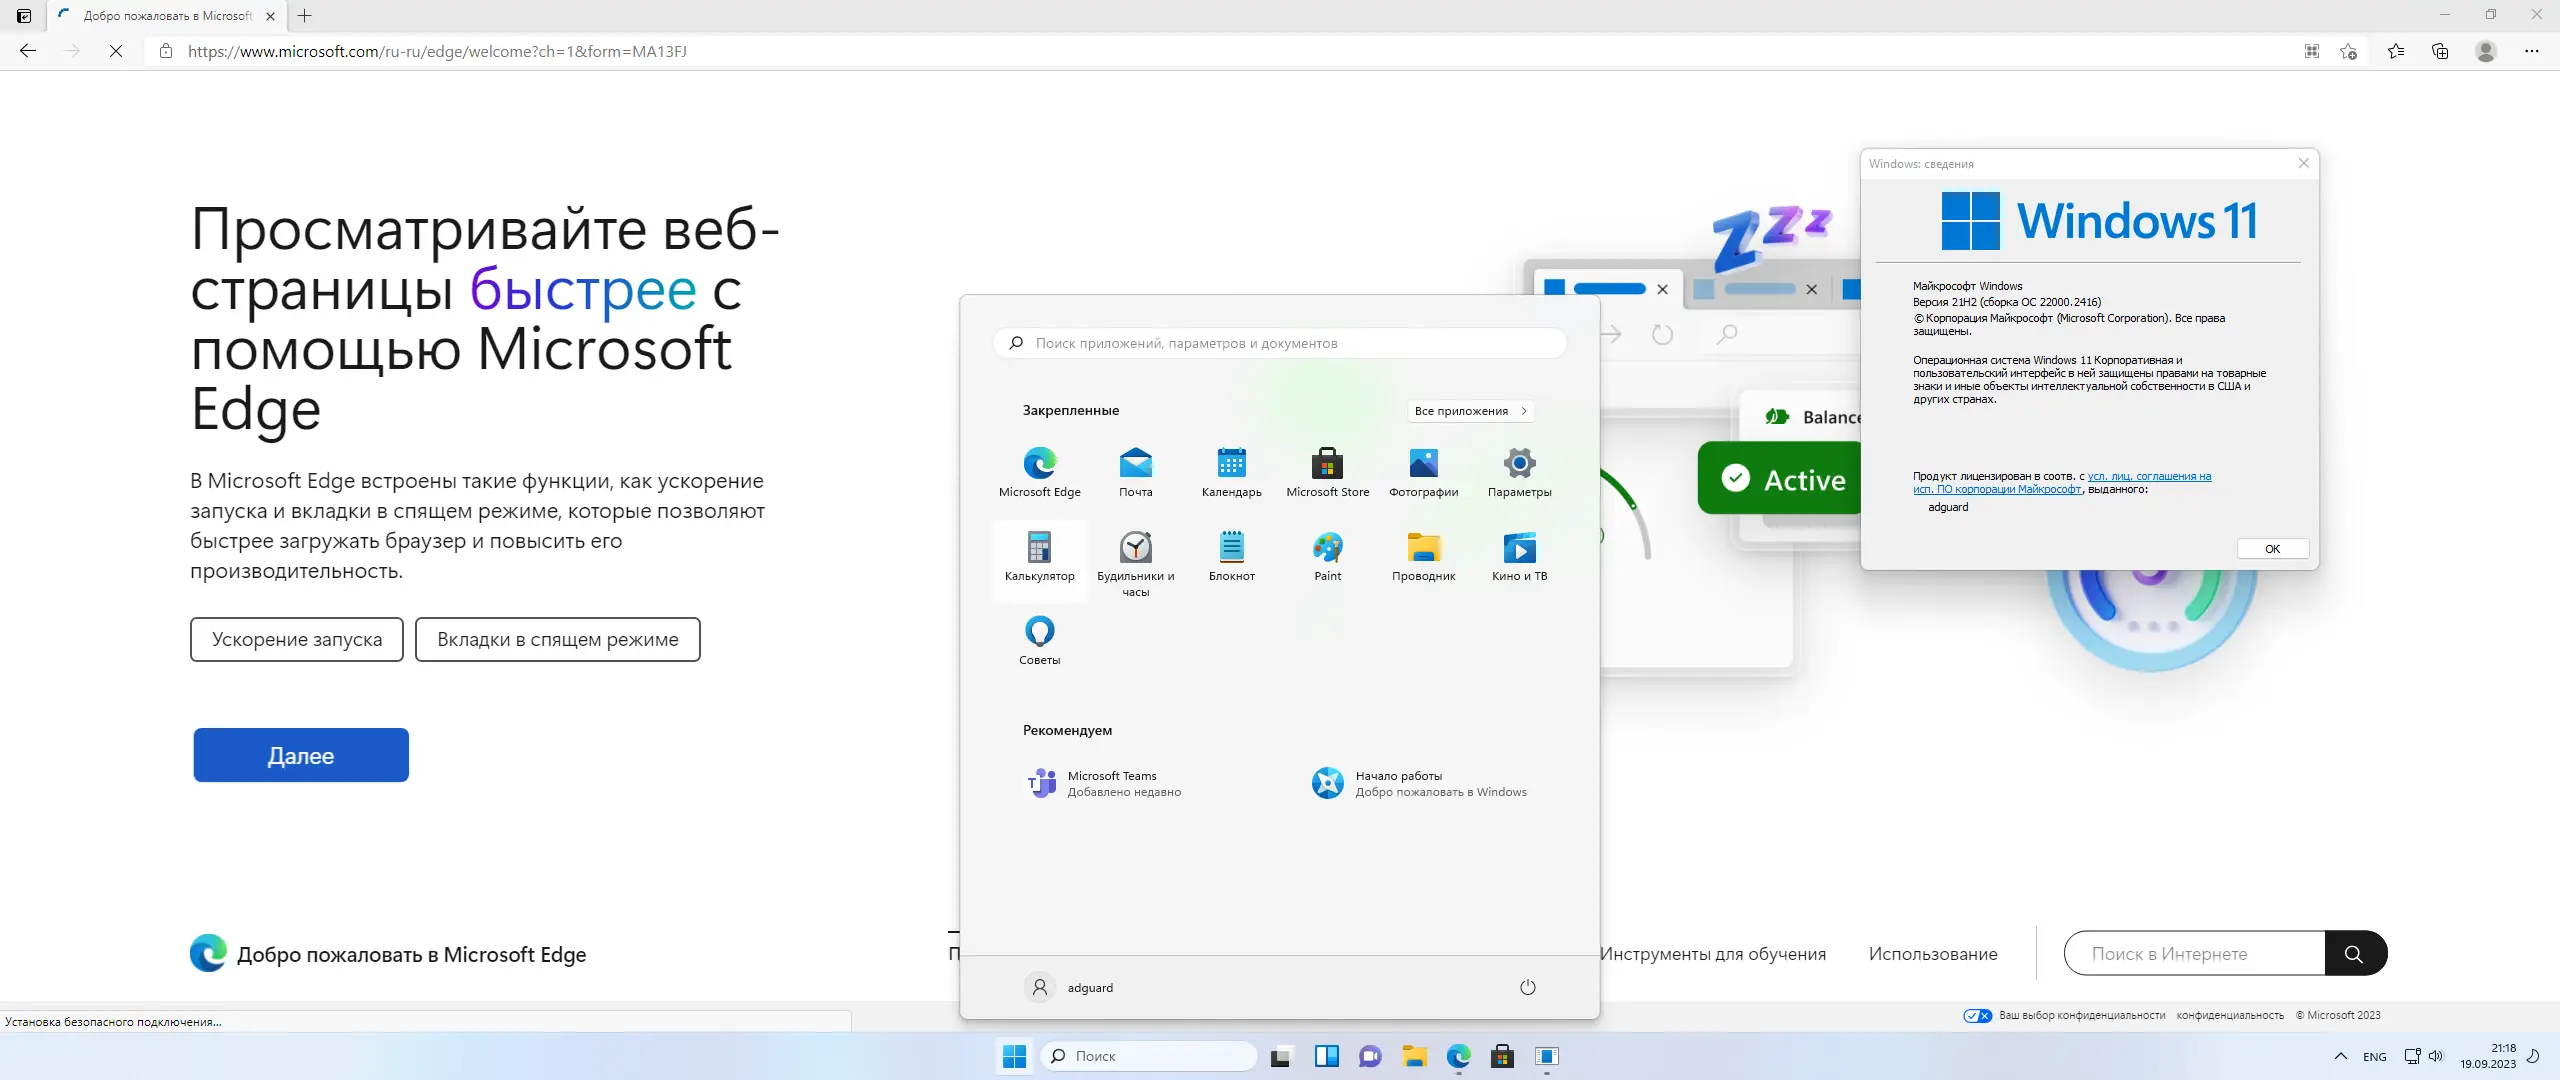Open Edge Collections toolbar icon
The image size is (2560, 1080).
[2440, 51]
